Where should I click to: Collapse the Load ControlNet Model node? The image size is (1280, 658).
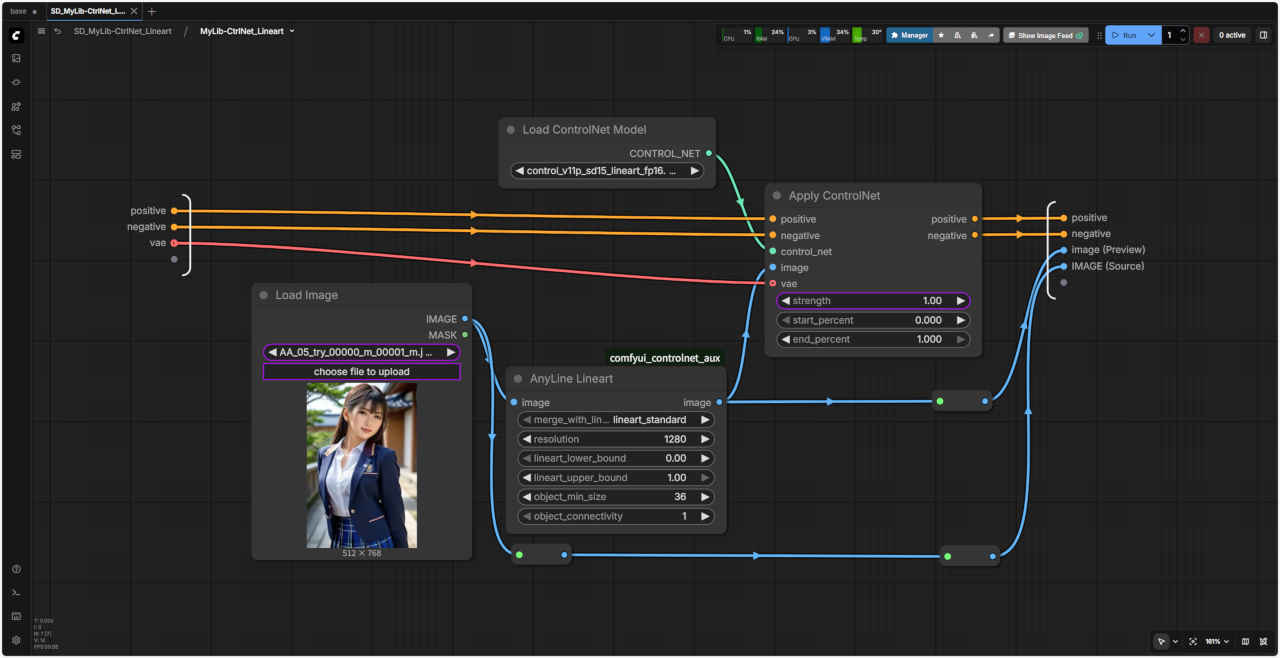[x=510, y=130]
